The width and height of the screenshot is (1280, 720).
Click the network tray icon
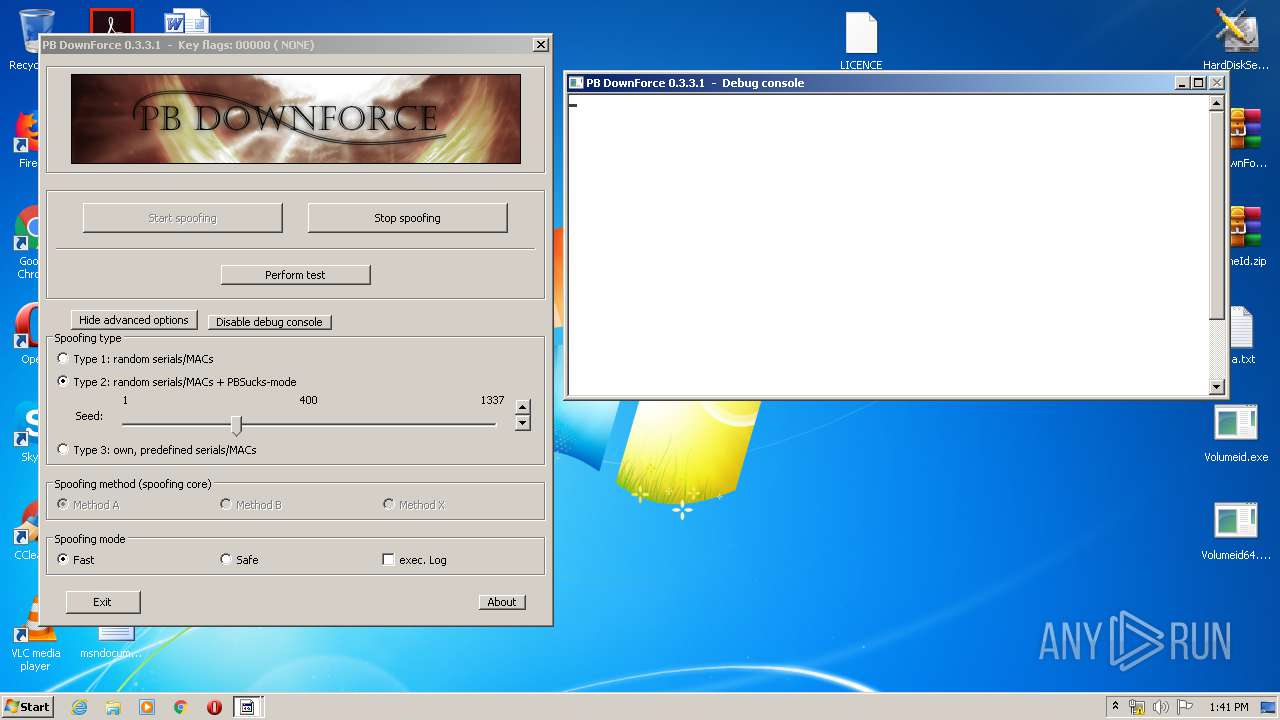(x=1137, y=707)
